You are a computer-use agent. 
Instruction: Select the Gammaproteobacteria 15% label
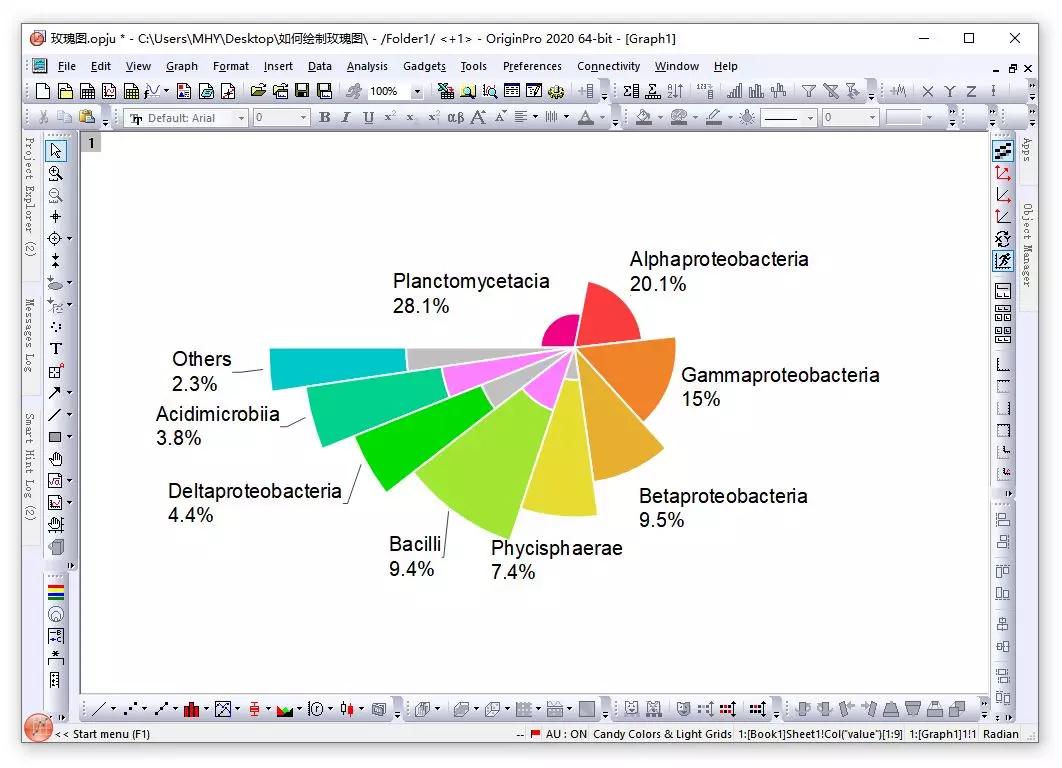click(780, 387)
